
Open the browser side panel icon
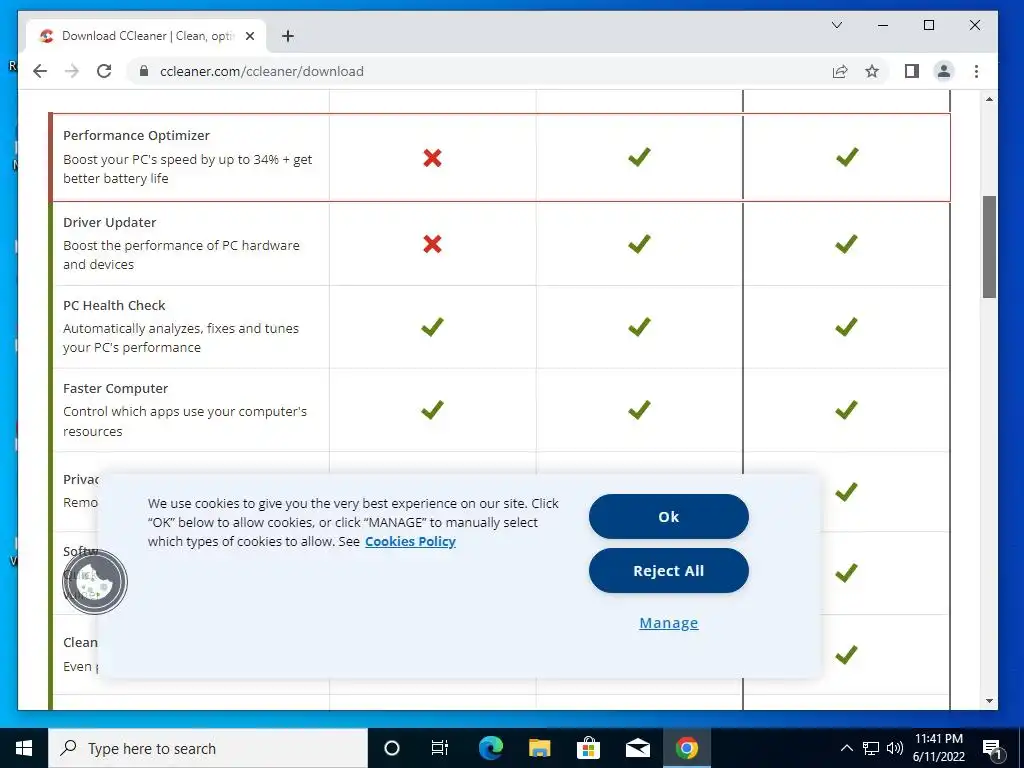point(912,71)
